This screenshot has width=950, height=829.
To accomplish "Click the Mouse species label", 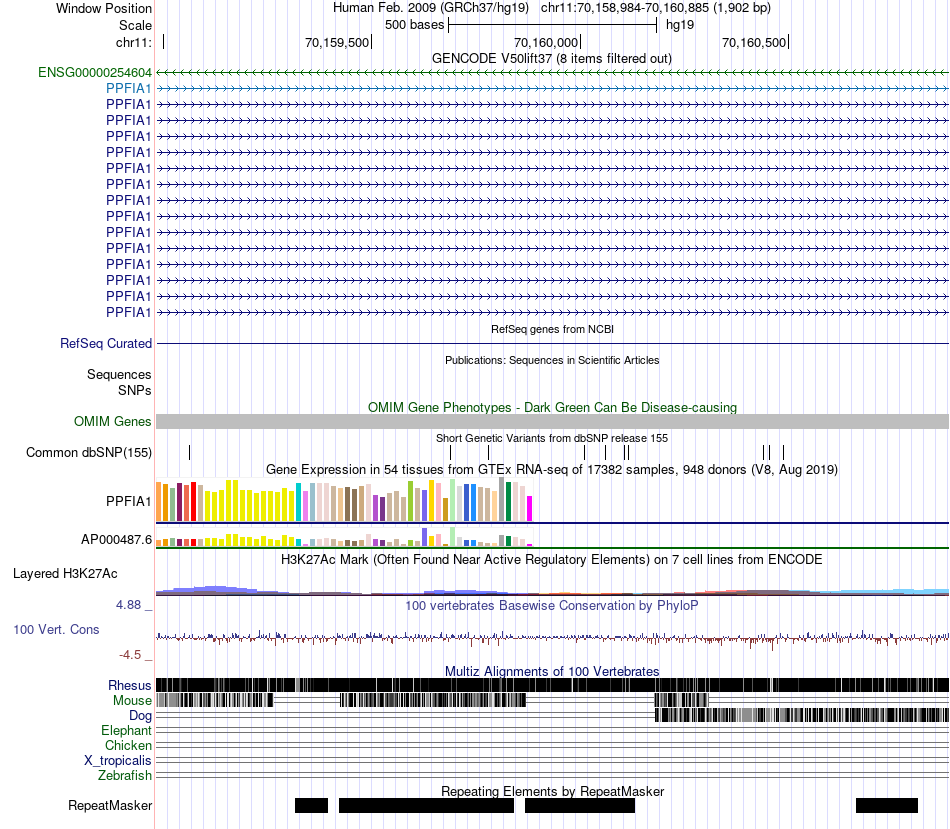I will pyautogui.click(x=132, y=701).
